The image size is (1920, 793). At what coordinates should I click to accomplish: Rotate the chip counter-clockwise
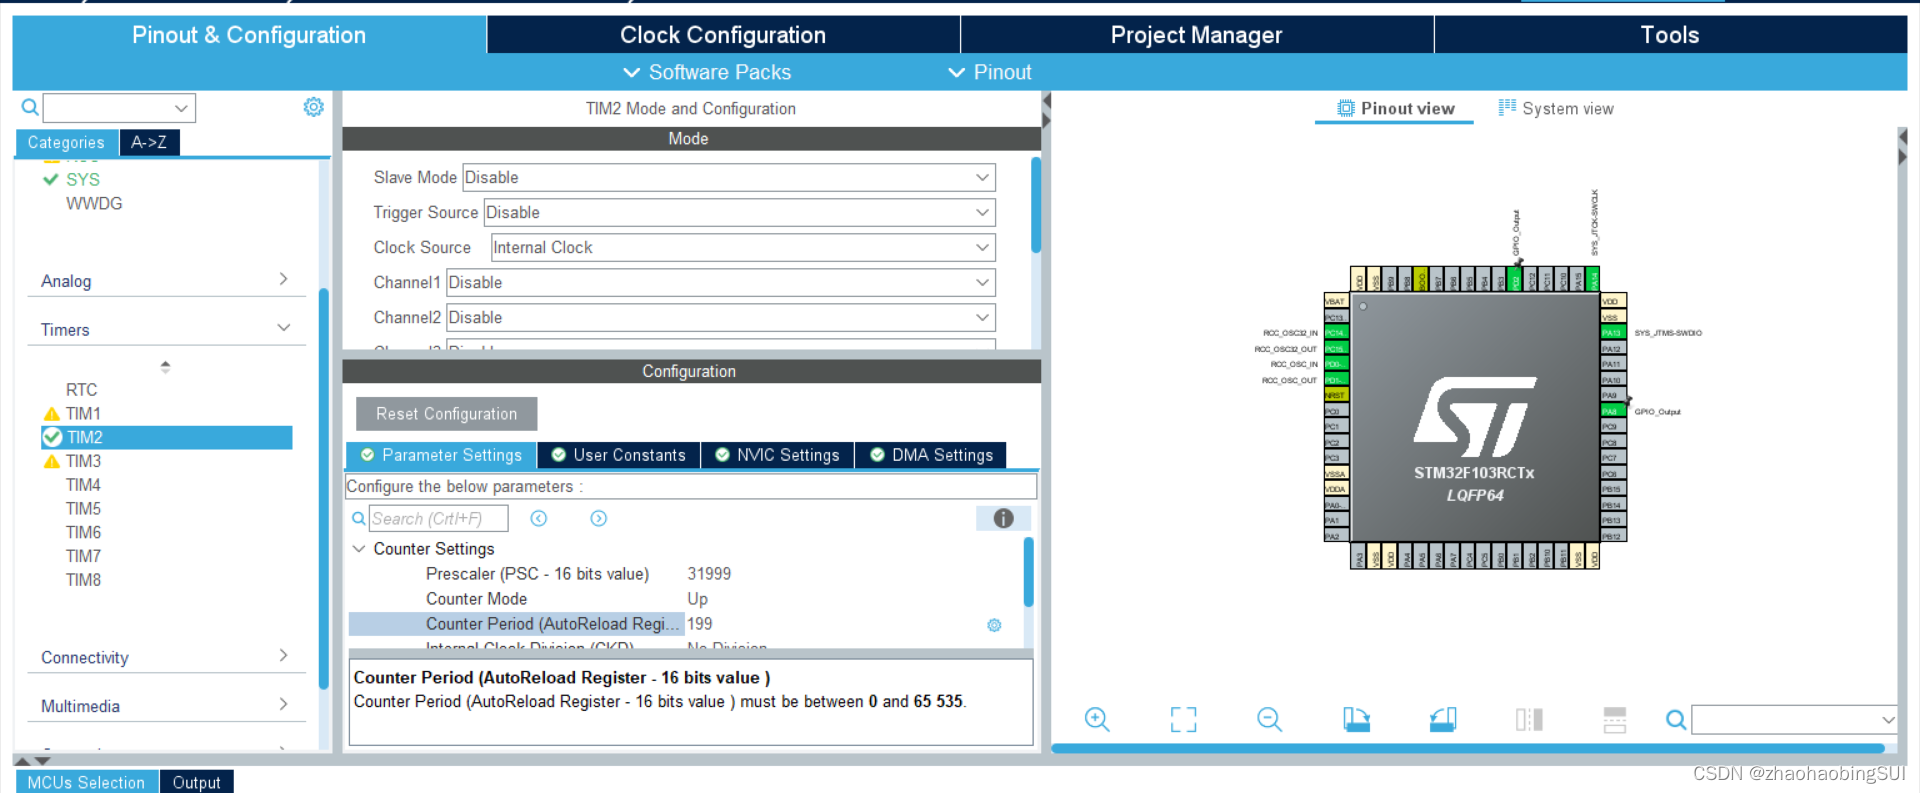point(1443,719)
